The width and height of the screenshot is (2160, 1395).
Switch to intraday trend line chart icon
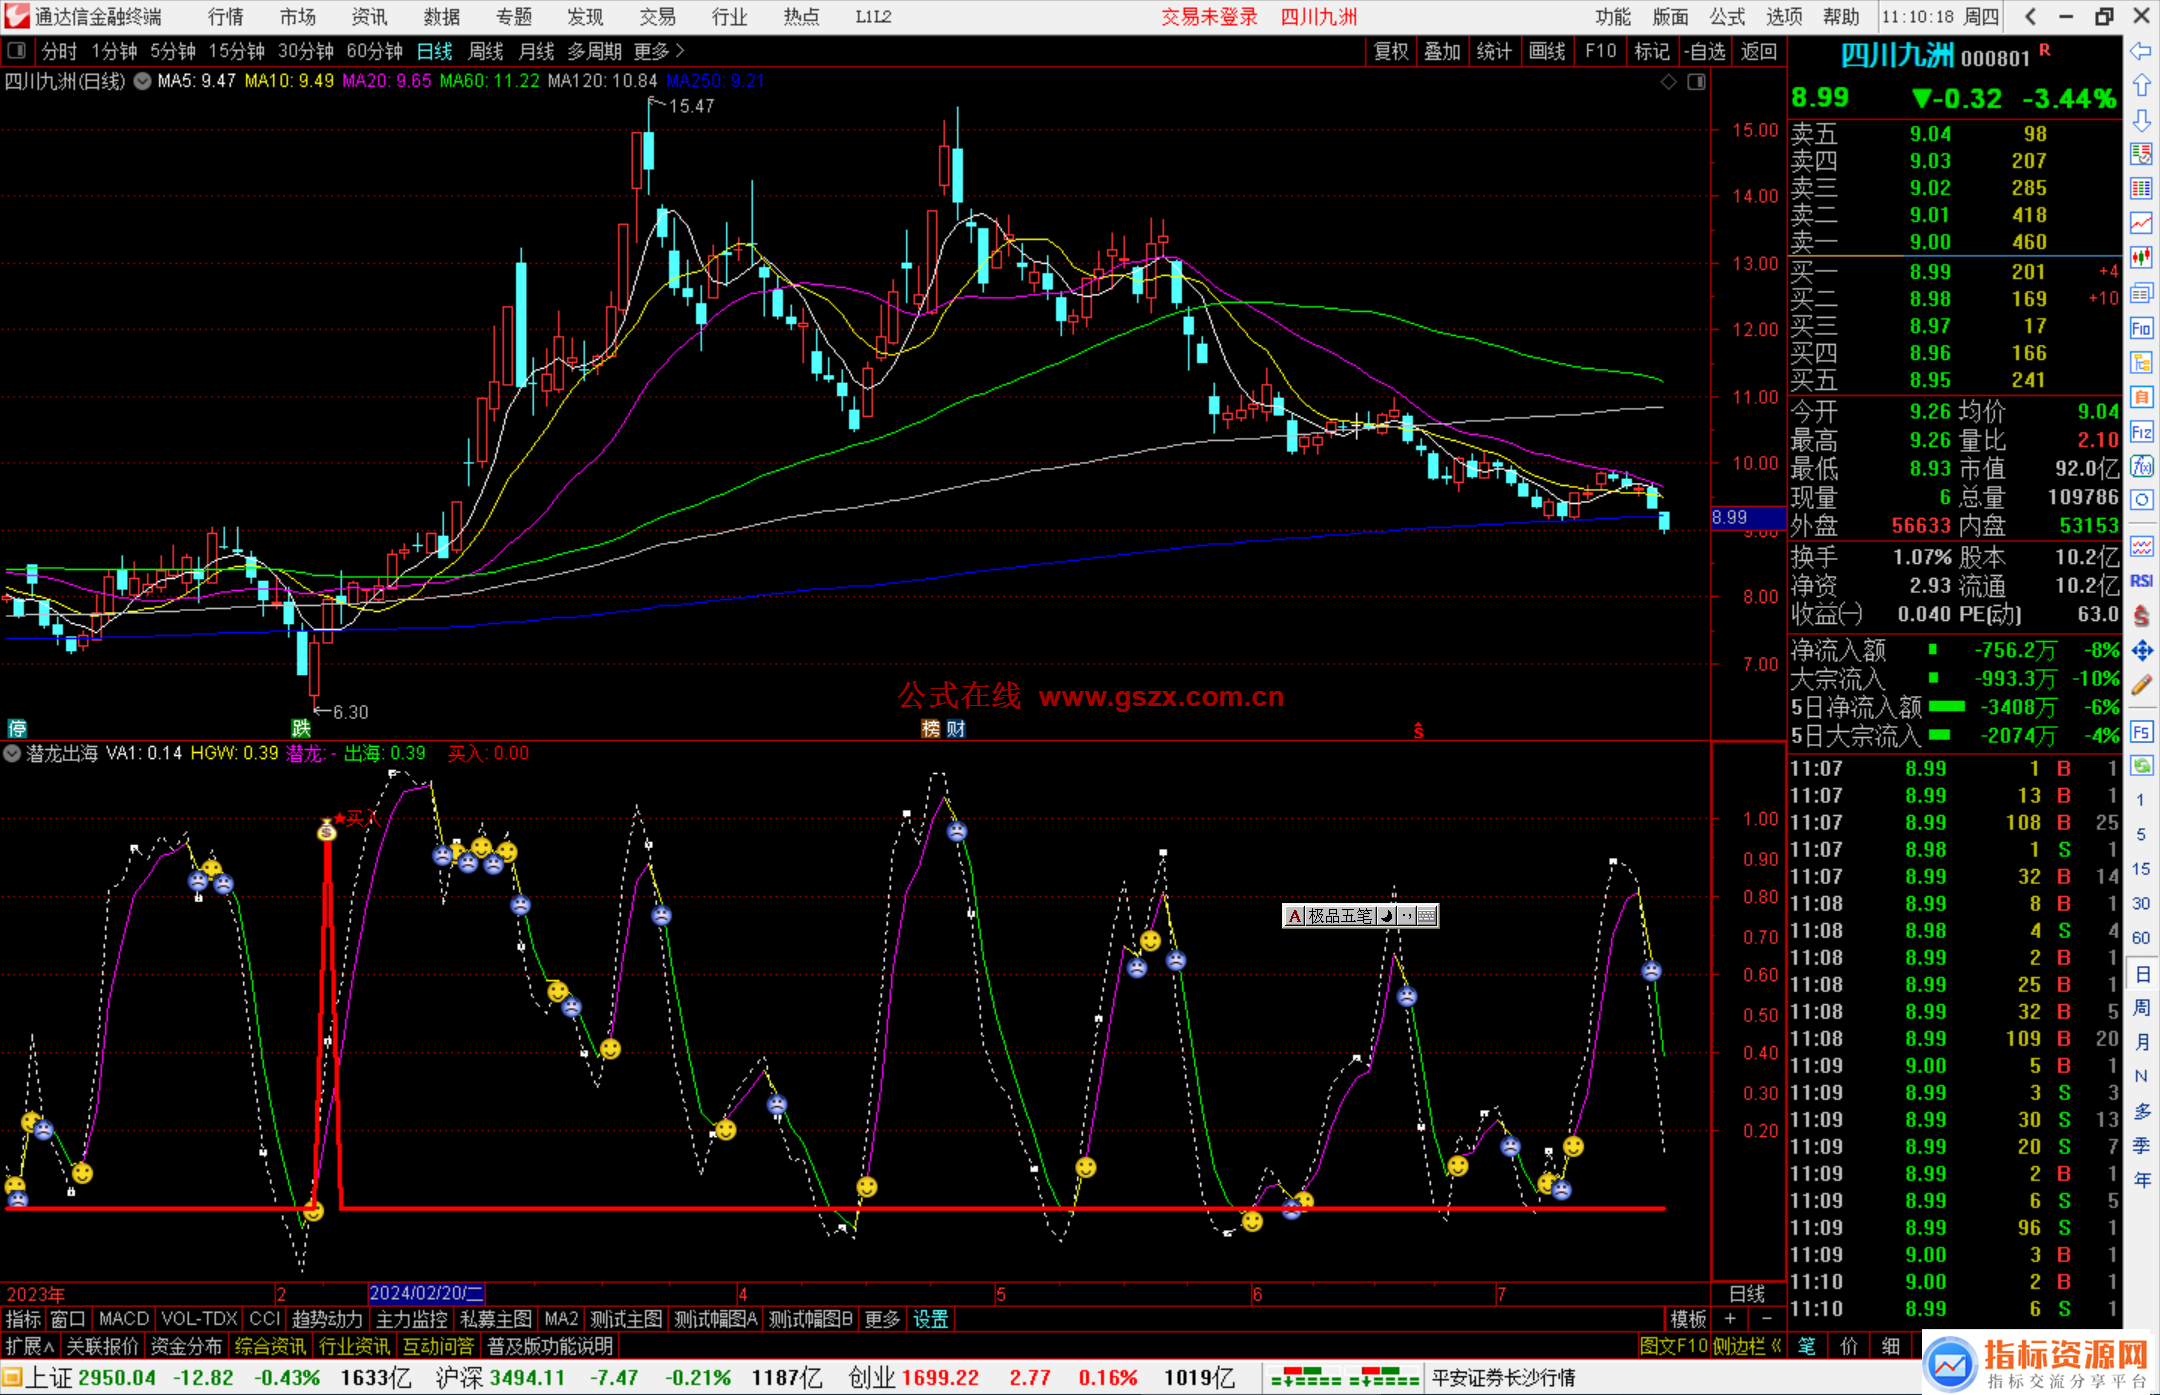[2141, 223]
